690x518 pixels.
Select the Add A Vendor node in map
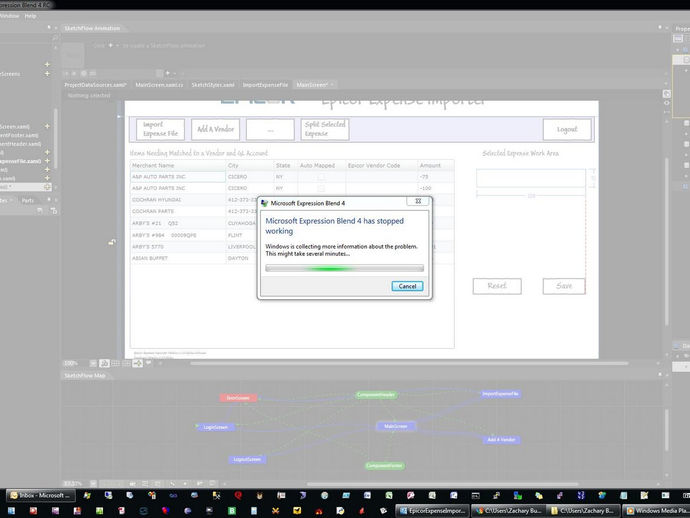coord(501,440)
